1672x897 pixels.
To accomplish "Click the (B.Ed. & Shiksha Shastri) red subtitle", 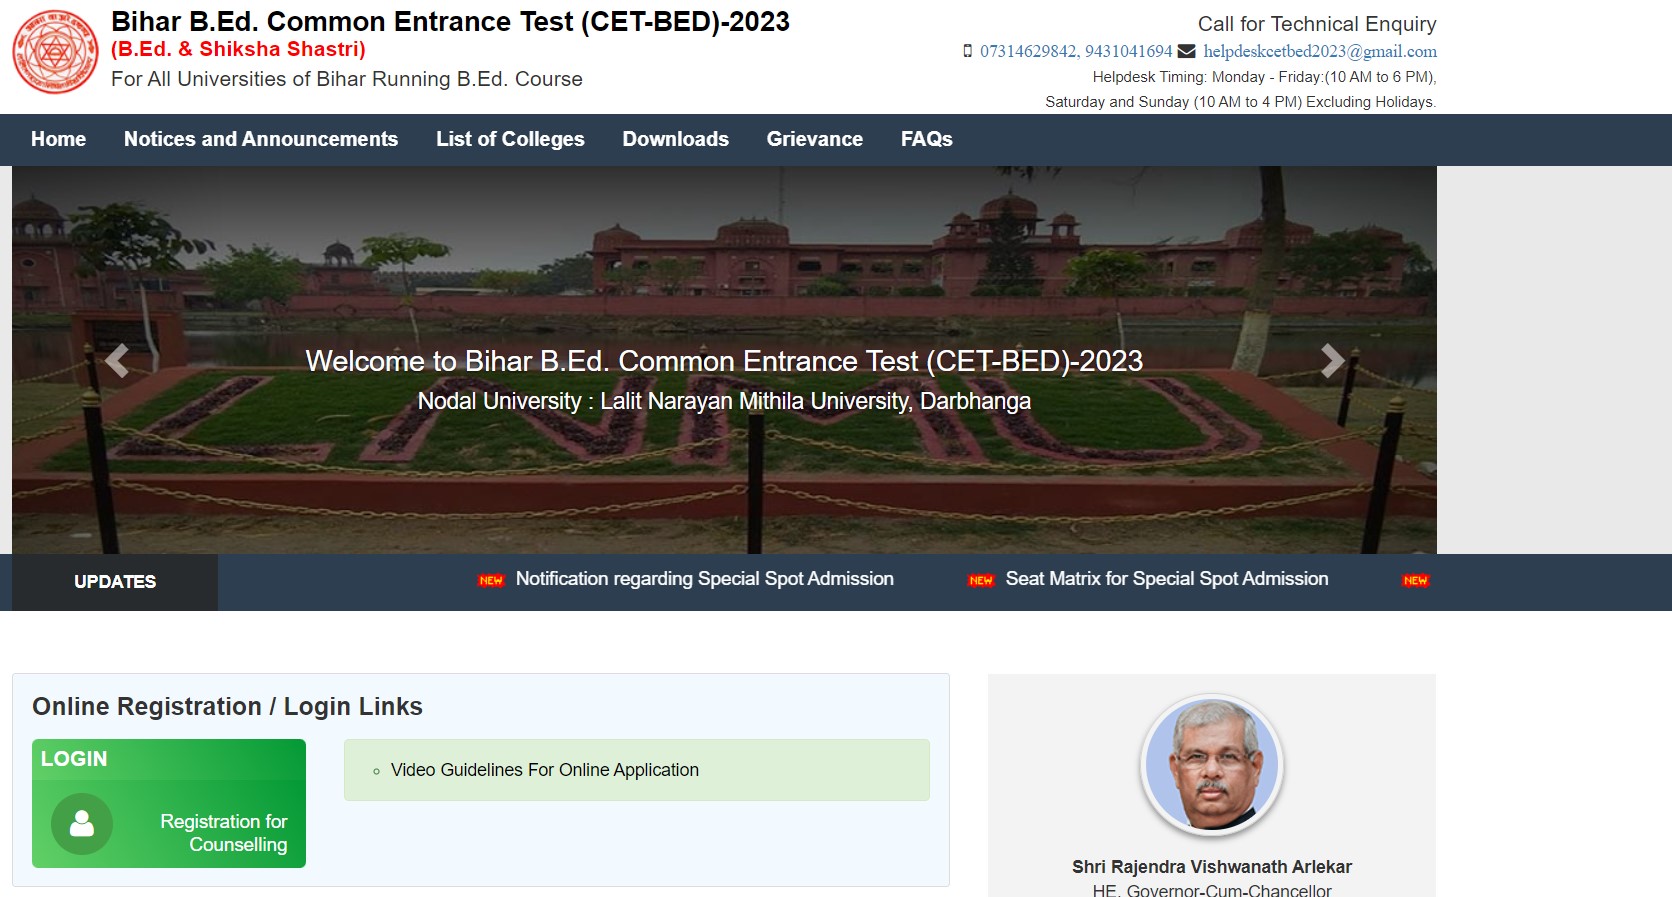I will click(238, 49).
